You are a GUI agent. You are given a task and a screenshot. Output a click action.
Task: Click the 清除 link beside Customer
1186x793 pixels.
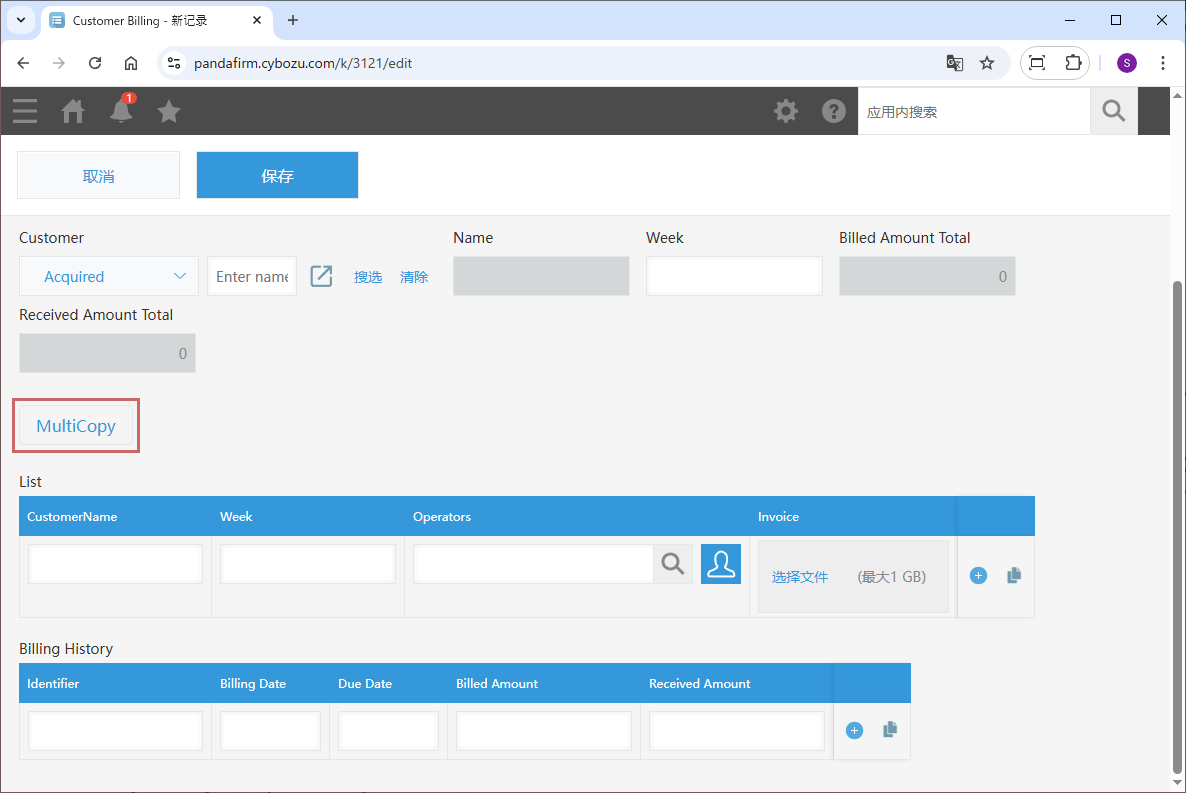pos(414,277)
